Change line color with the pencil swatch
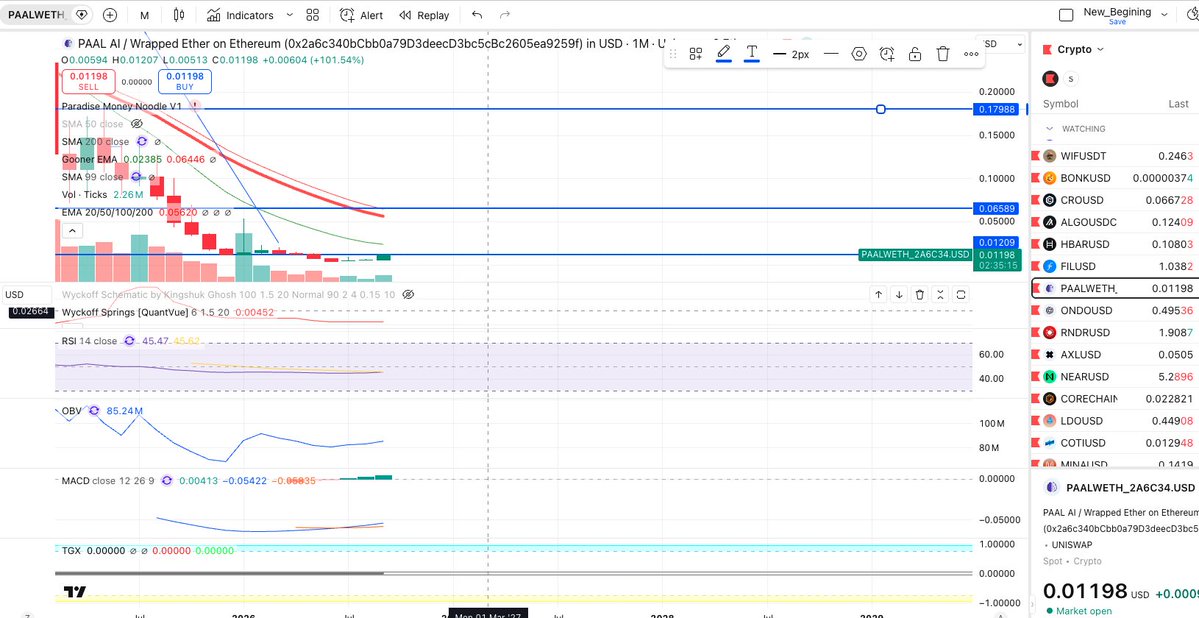 [723, 54]
